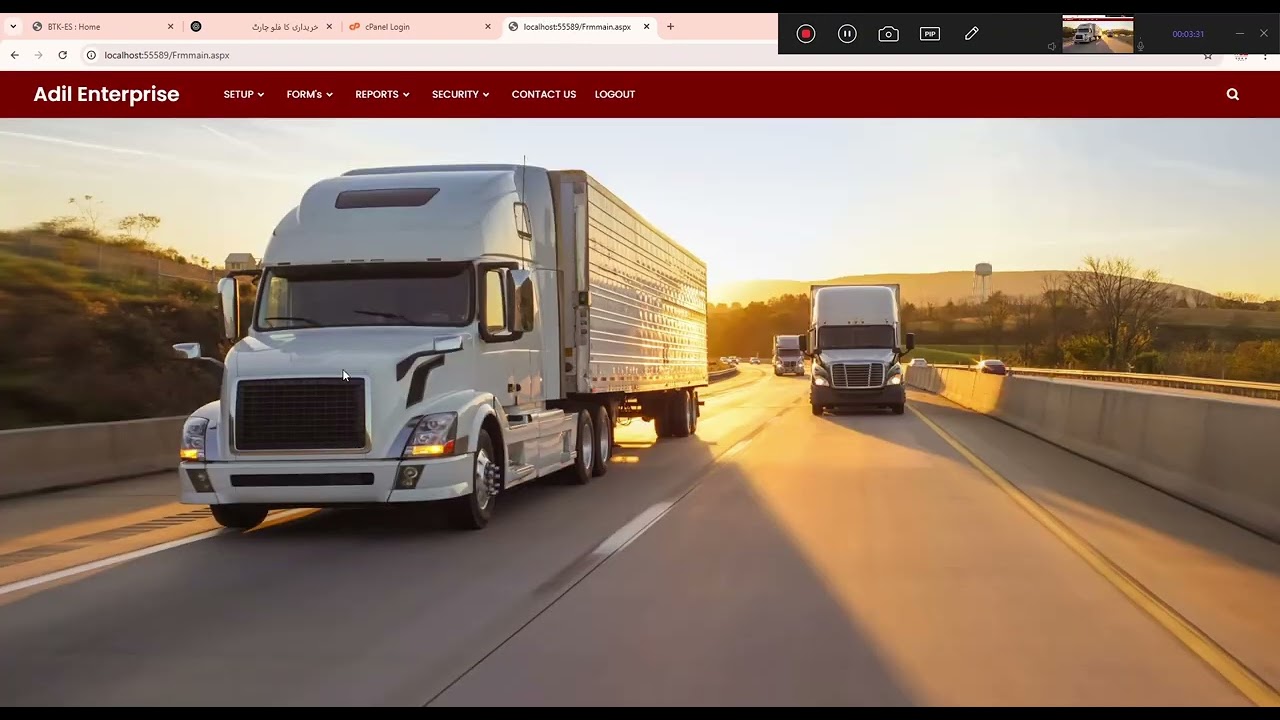
Task: Close the recorder toolbar
Action: click(x=1264, y=34)
